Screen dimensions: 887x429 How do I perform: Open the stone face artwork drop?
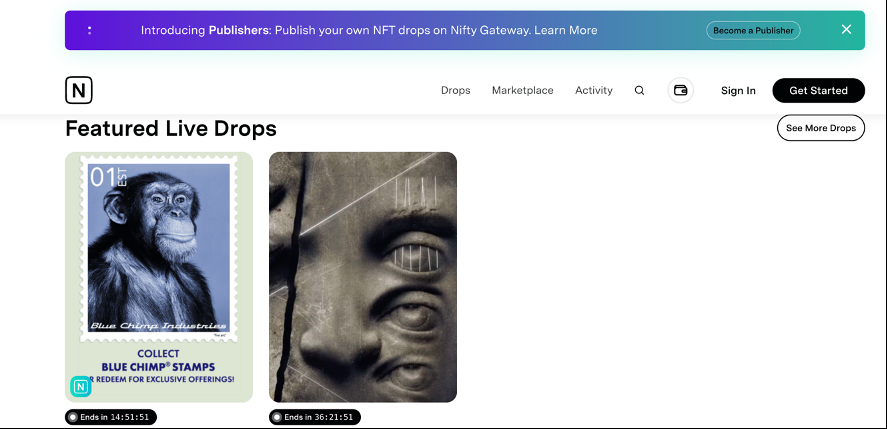(363, 277)
